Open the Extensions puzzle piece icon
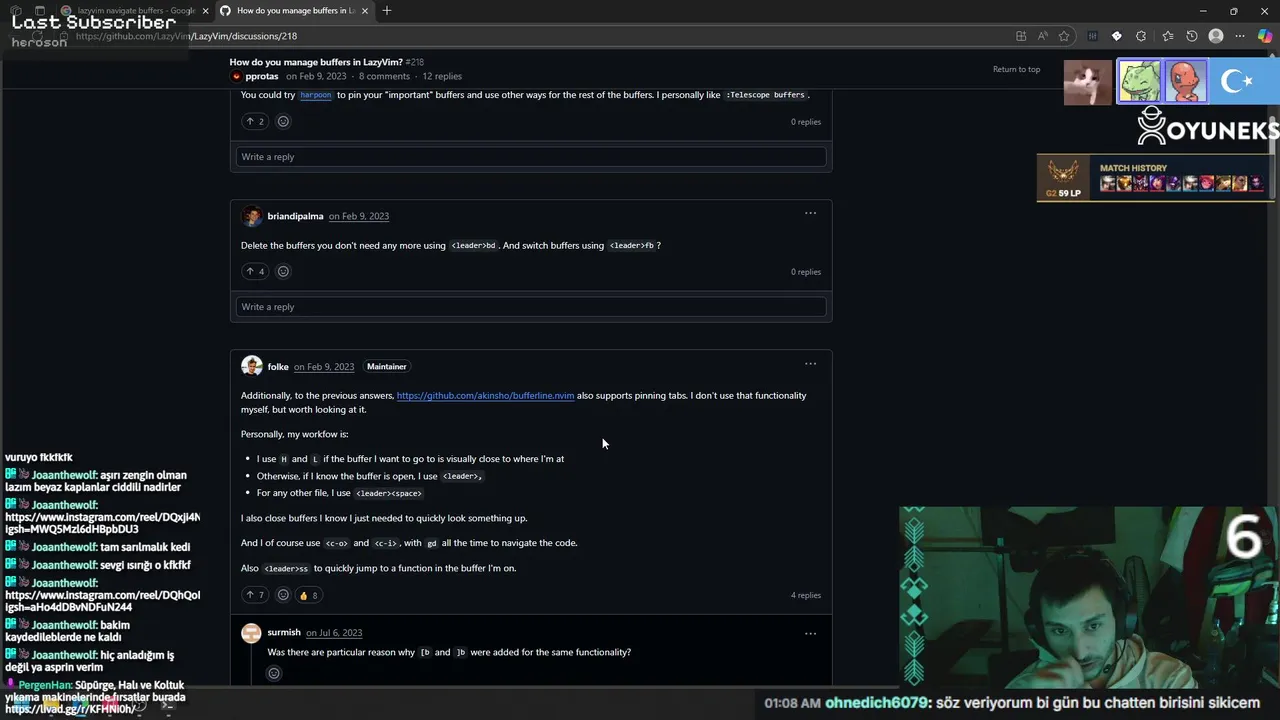This screenshot has height=720, width=1280. click(x=1141, y=36)
